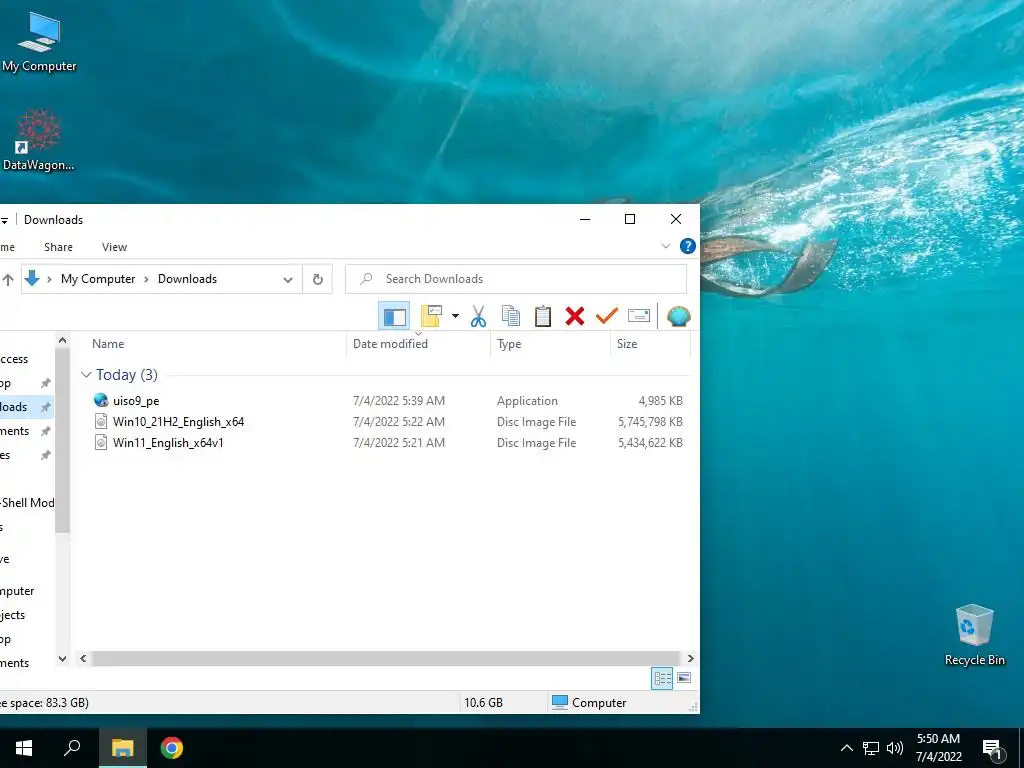This screenshot has height=768, width=1024.
Task: Expand the breadcrumb chevron after My Computer
Action: 146,280
